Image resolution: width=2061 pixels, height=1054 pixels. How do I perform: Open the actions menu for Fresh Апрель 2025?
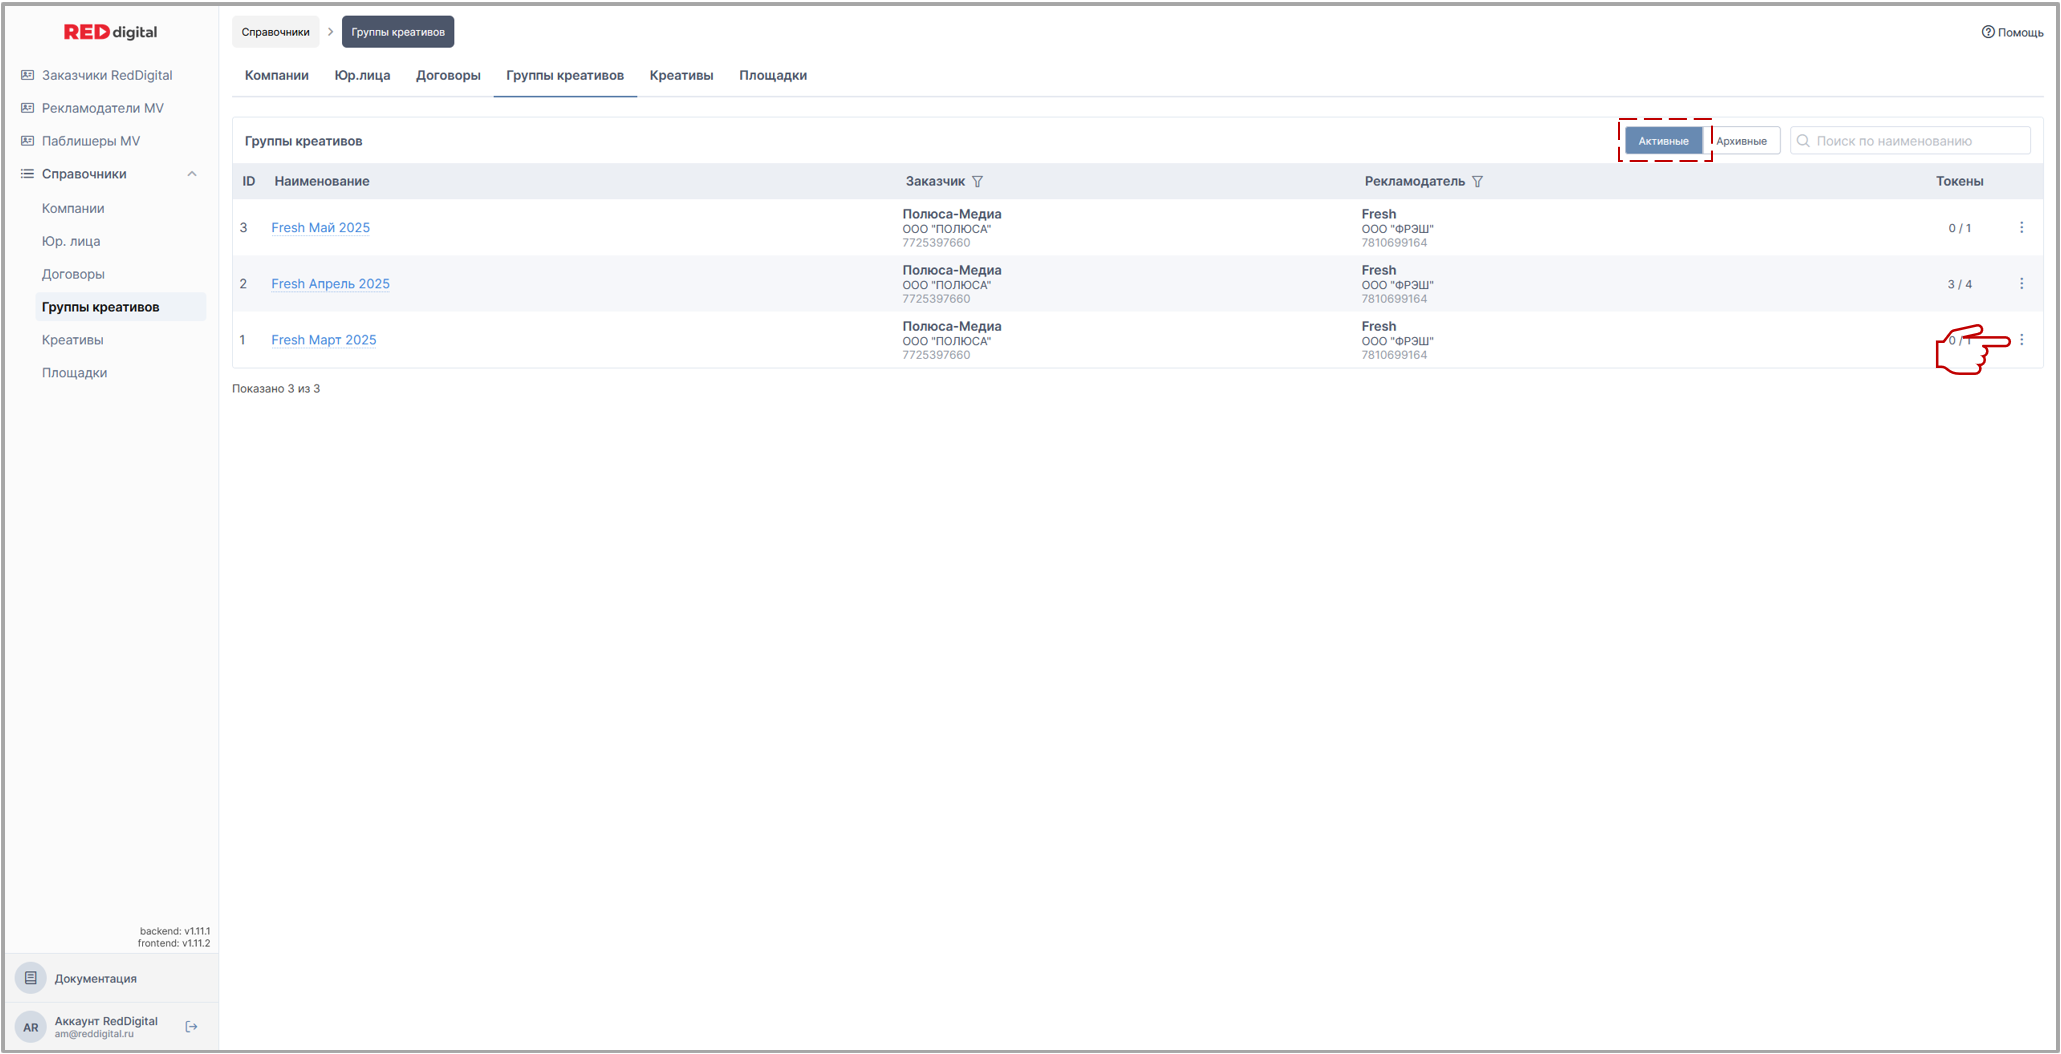tap(2021, 284)
